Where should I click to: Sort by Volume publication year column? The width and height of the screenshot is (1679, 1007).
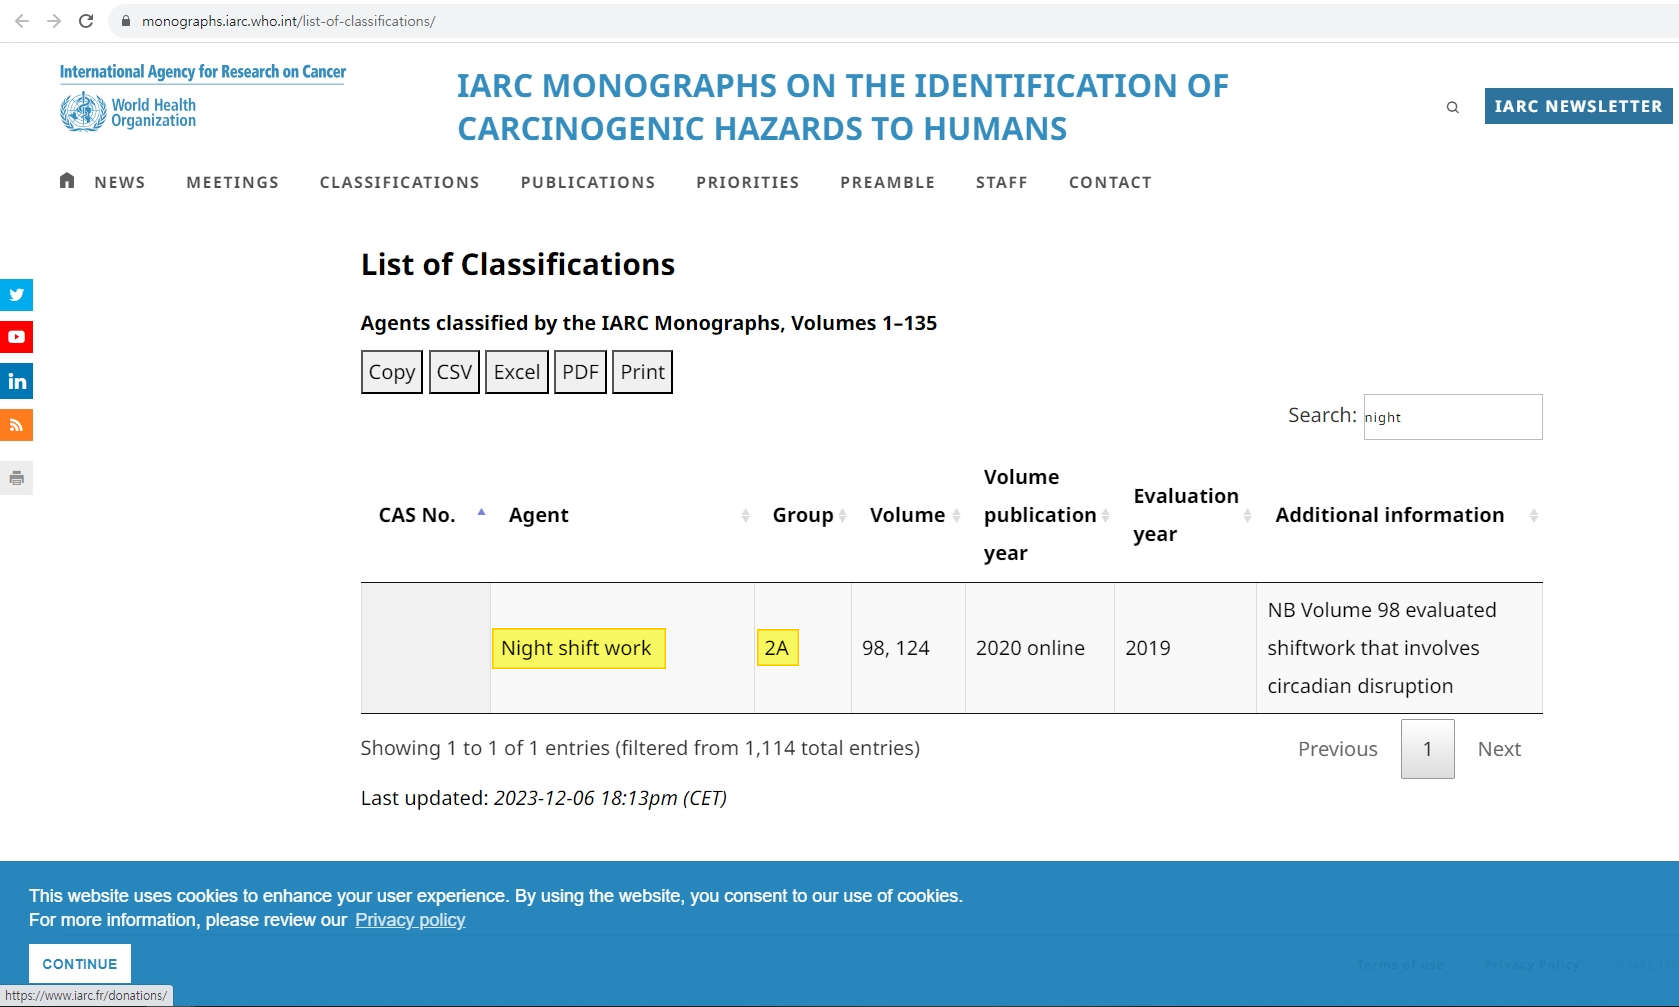tap(1040, 515)
